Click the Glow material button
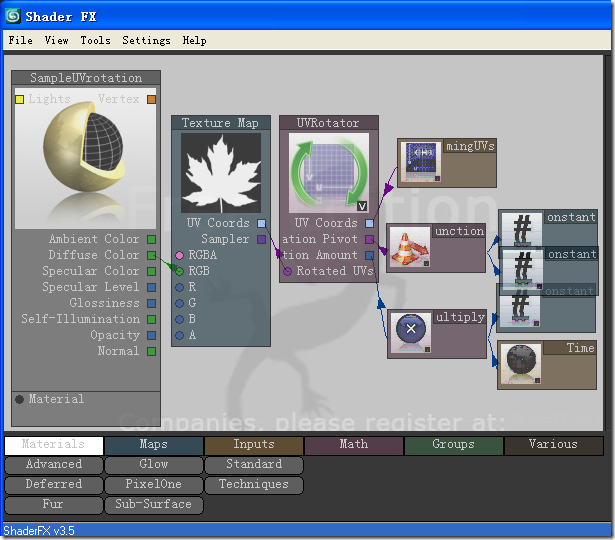 154,465
